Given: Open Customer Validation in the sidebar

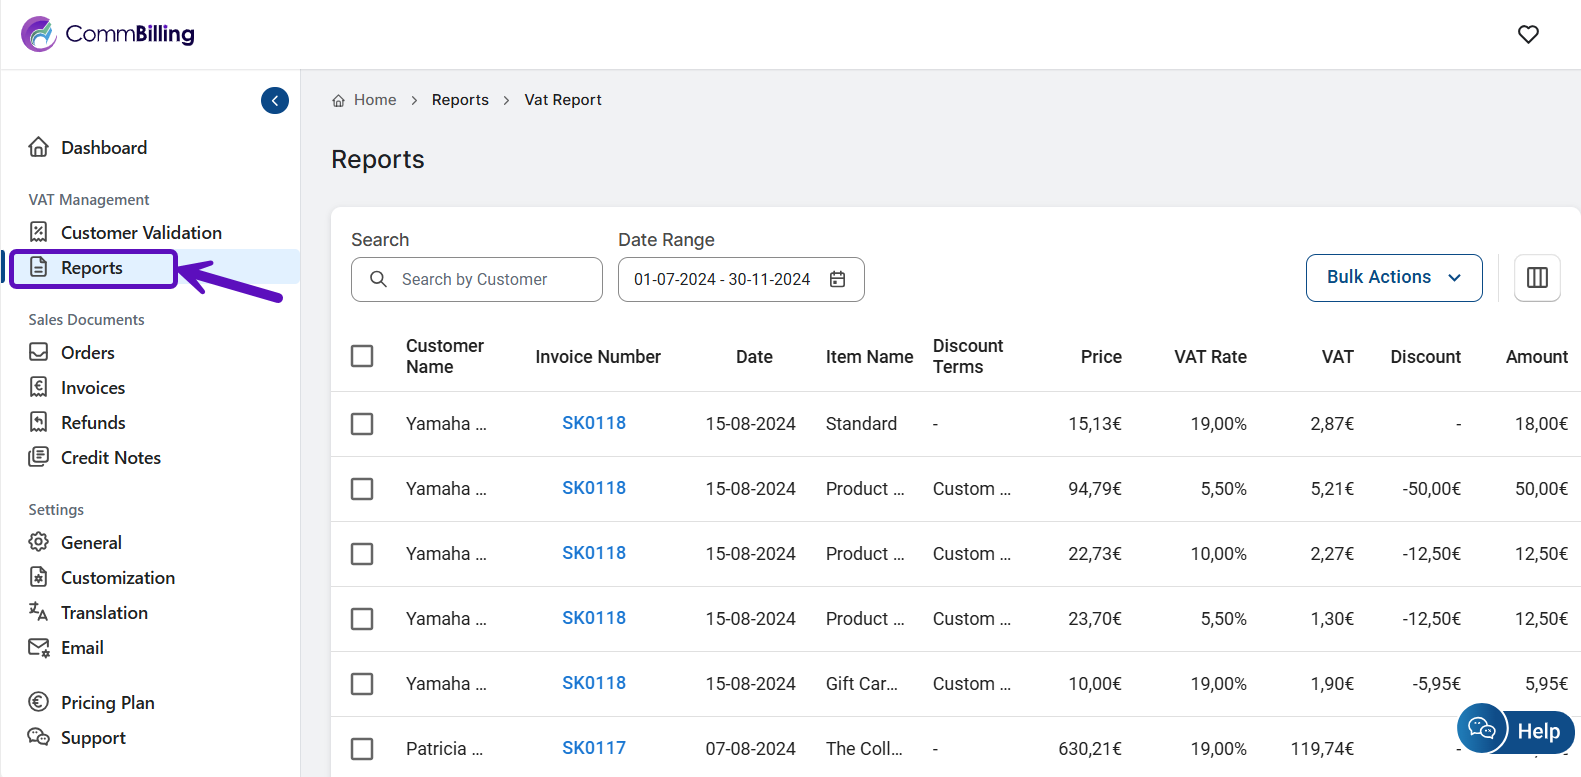Looking at the screenshot, I should coord(141,233).
